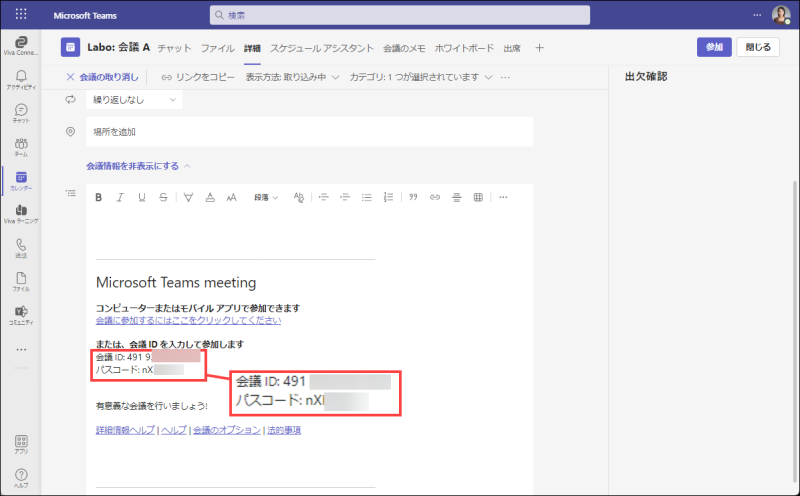Select the 詳細 tab
The image size is (800, 496).
click(252, 48)
